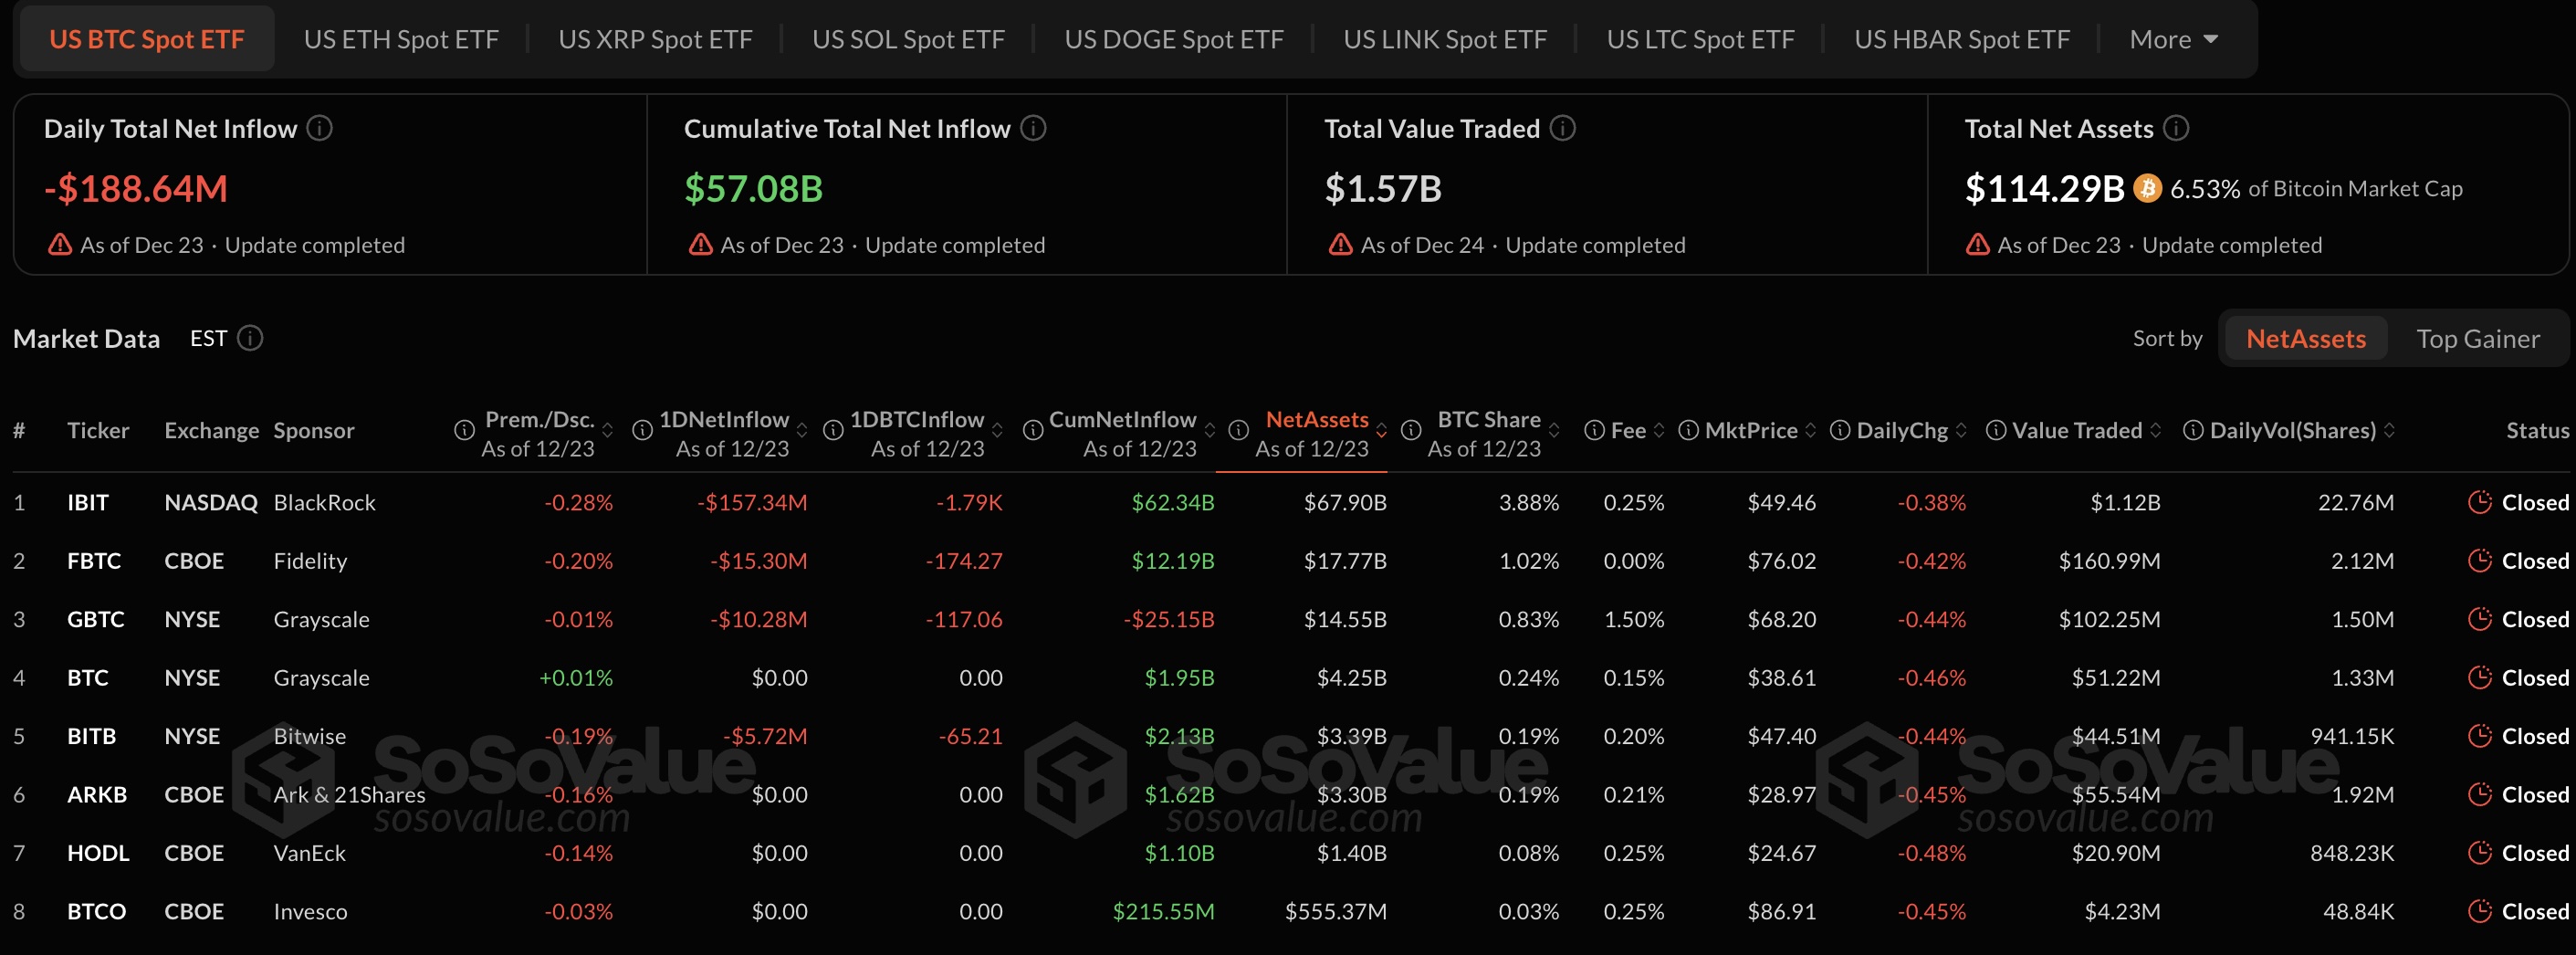Click the IBIT ticker
The width and height of the screenshot is (2576, 955).
point(89,502)
